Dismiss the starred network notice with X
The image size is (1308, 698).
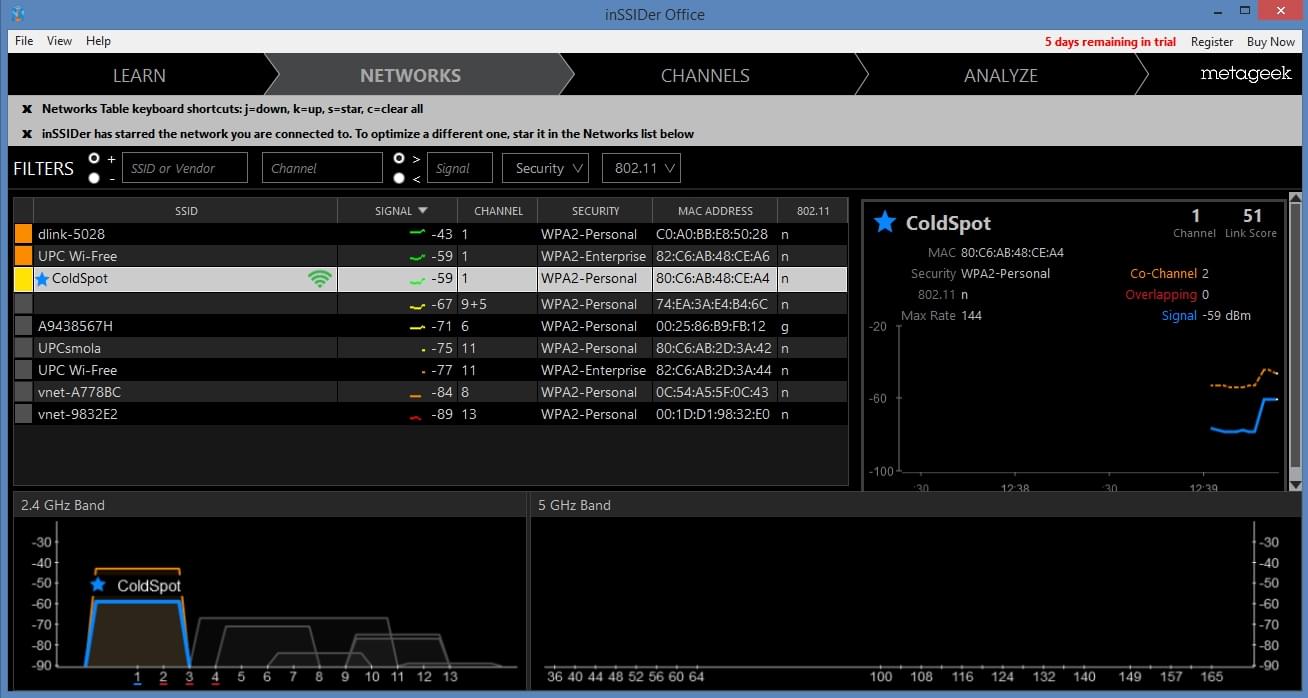pyautogui.click(x=27, y=134)
